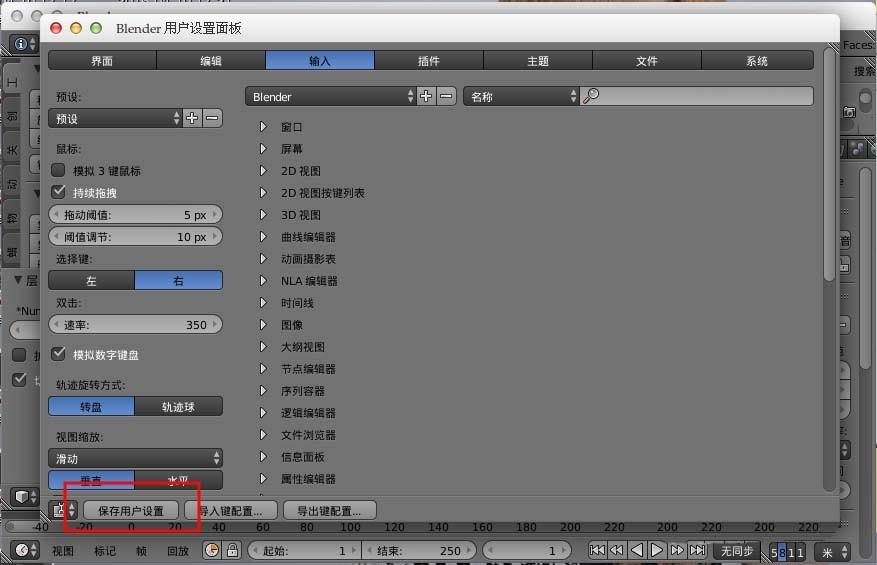Play animation forward in timeline
877x565 pixels.
click(657, 550)
